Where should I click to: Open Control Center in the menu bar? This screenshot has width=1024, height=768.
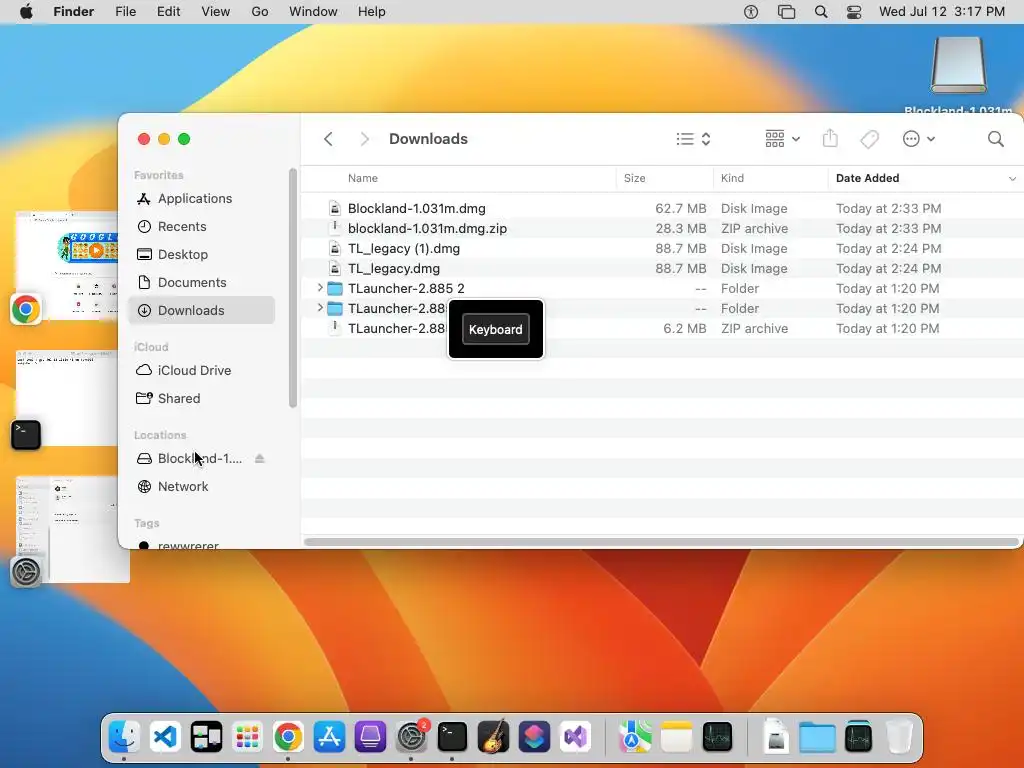pyautogui.click(x=854, y=12)
